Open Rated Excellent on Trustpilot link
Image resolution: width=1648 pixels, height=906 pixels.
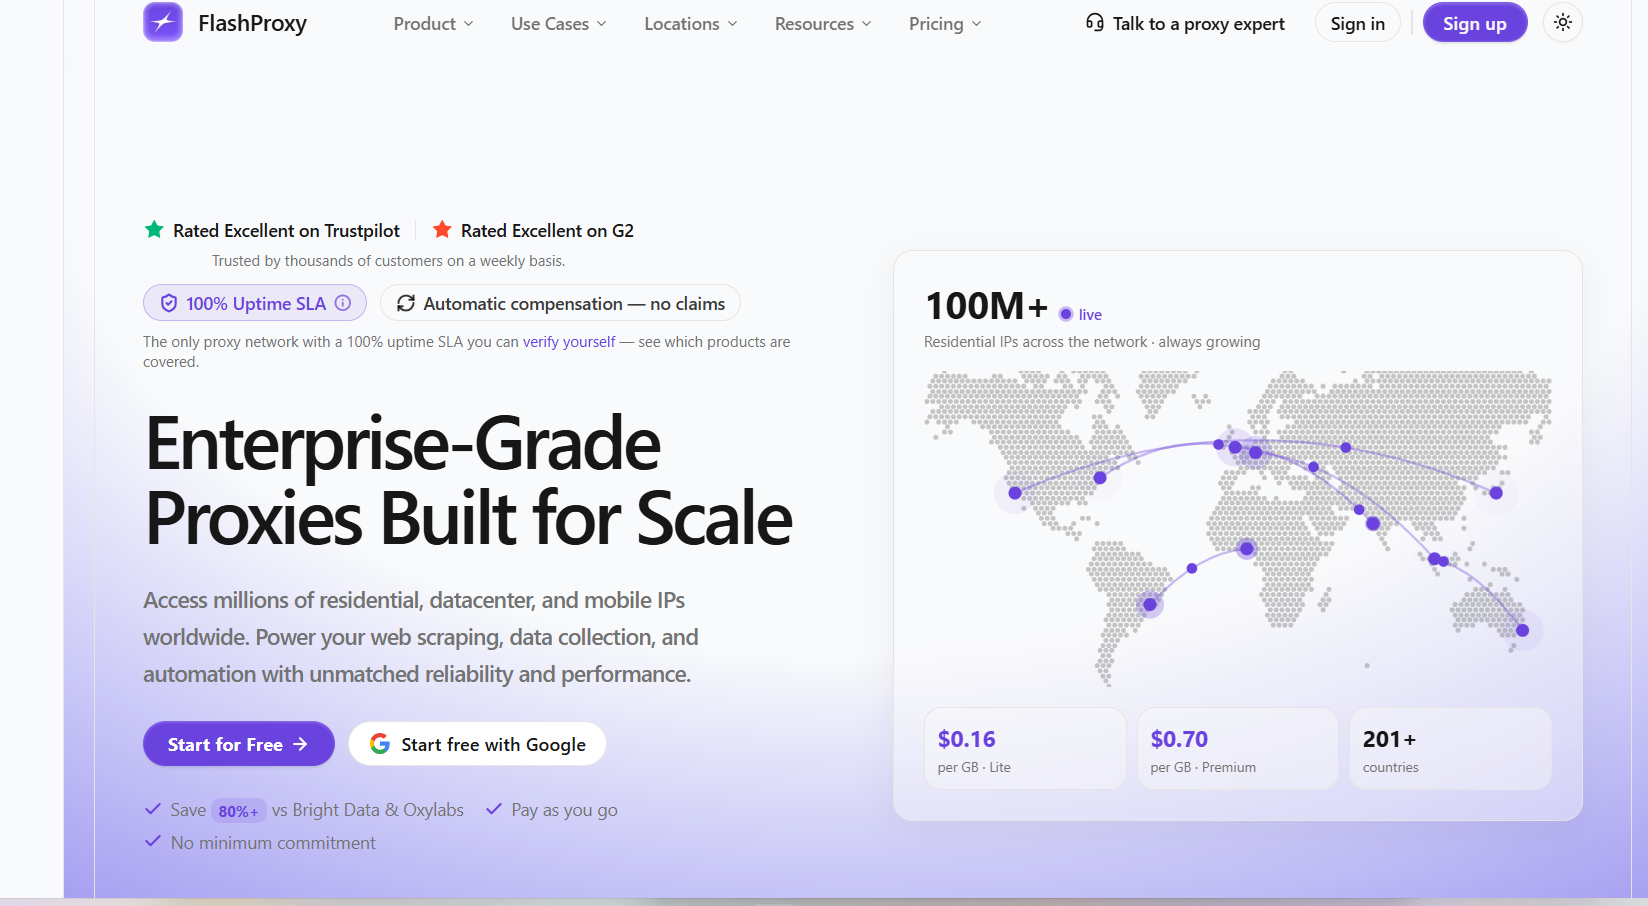[x=272, y=231]
